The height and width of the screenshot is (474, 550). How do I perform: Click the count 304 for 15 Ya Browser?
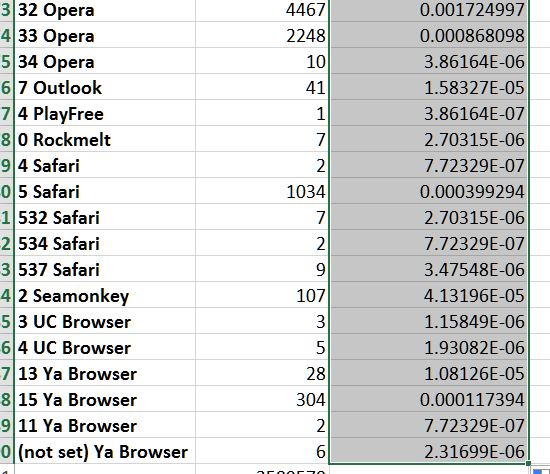point(262,398)
